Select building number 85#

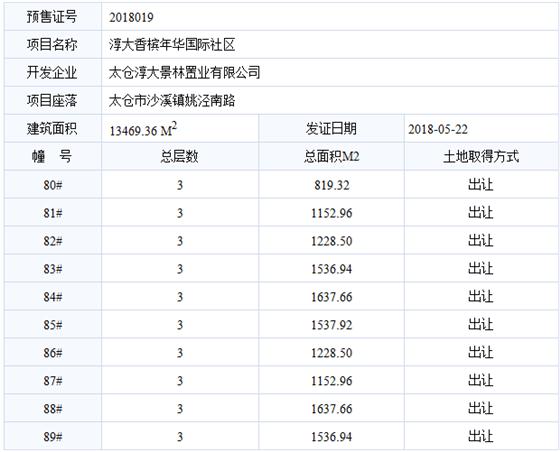(x=53, y=325)
